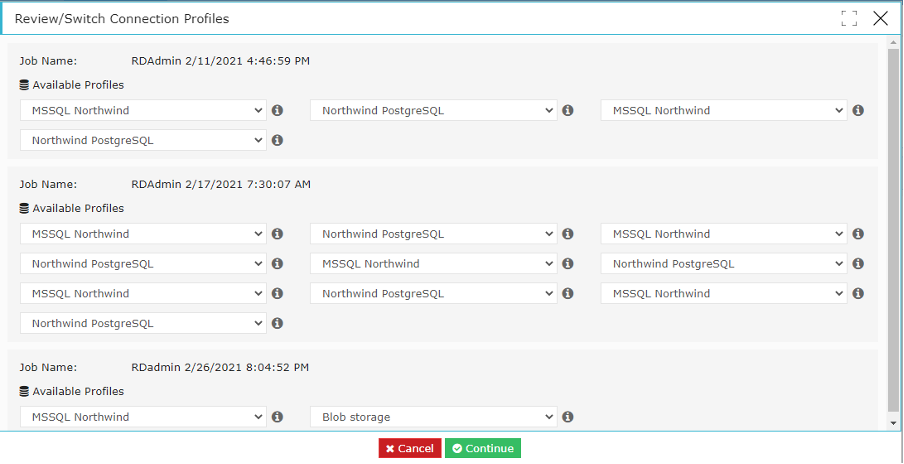Open the last single-row Northwind PostgreSQL dropdown in the 2/17/2021 job
Image resolution: width=904 pixels, height=464 pixels.
point(144,323)
